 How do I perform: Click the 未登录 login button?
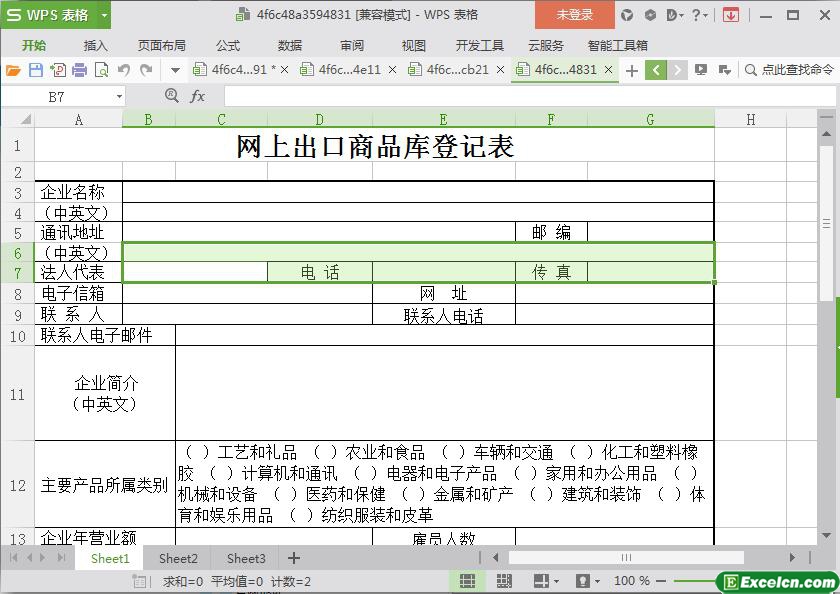tap(575, 15)
